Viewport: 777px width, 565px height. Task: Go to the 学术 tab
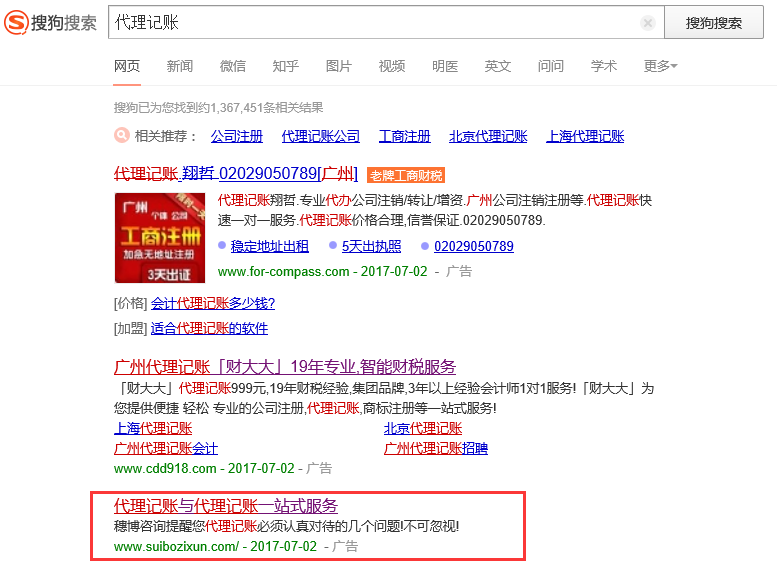[x=604, y=66]
